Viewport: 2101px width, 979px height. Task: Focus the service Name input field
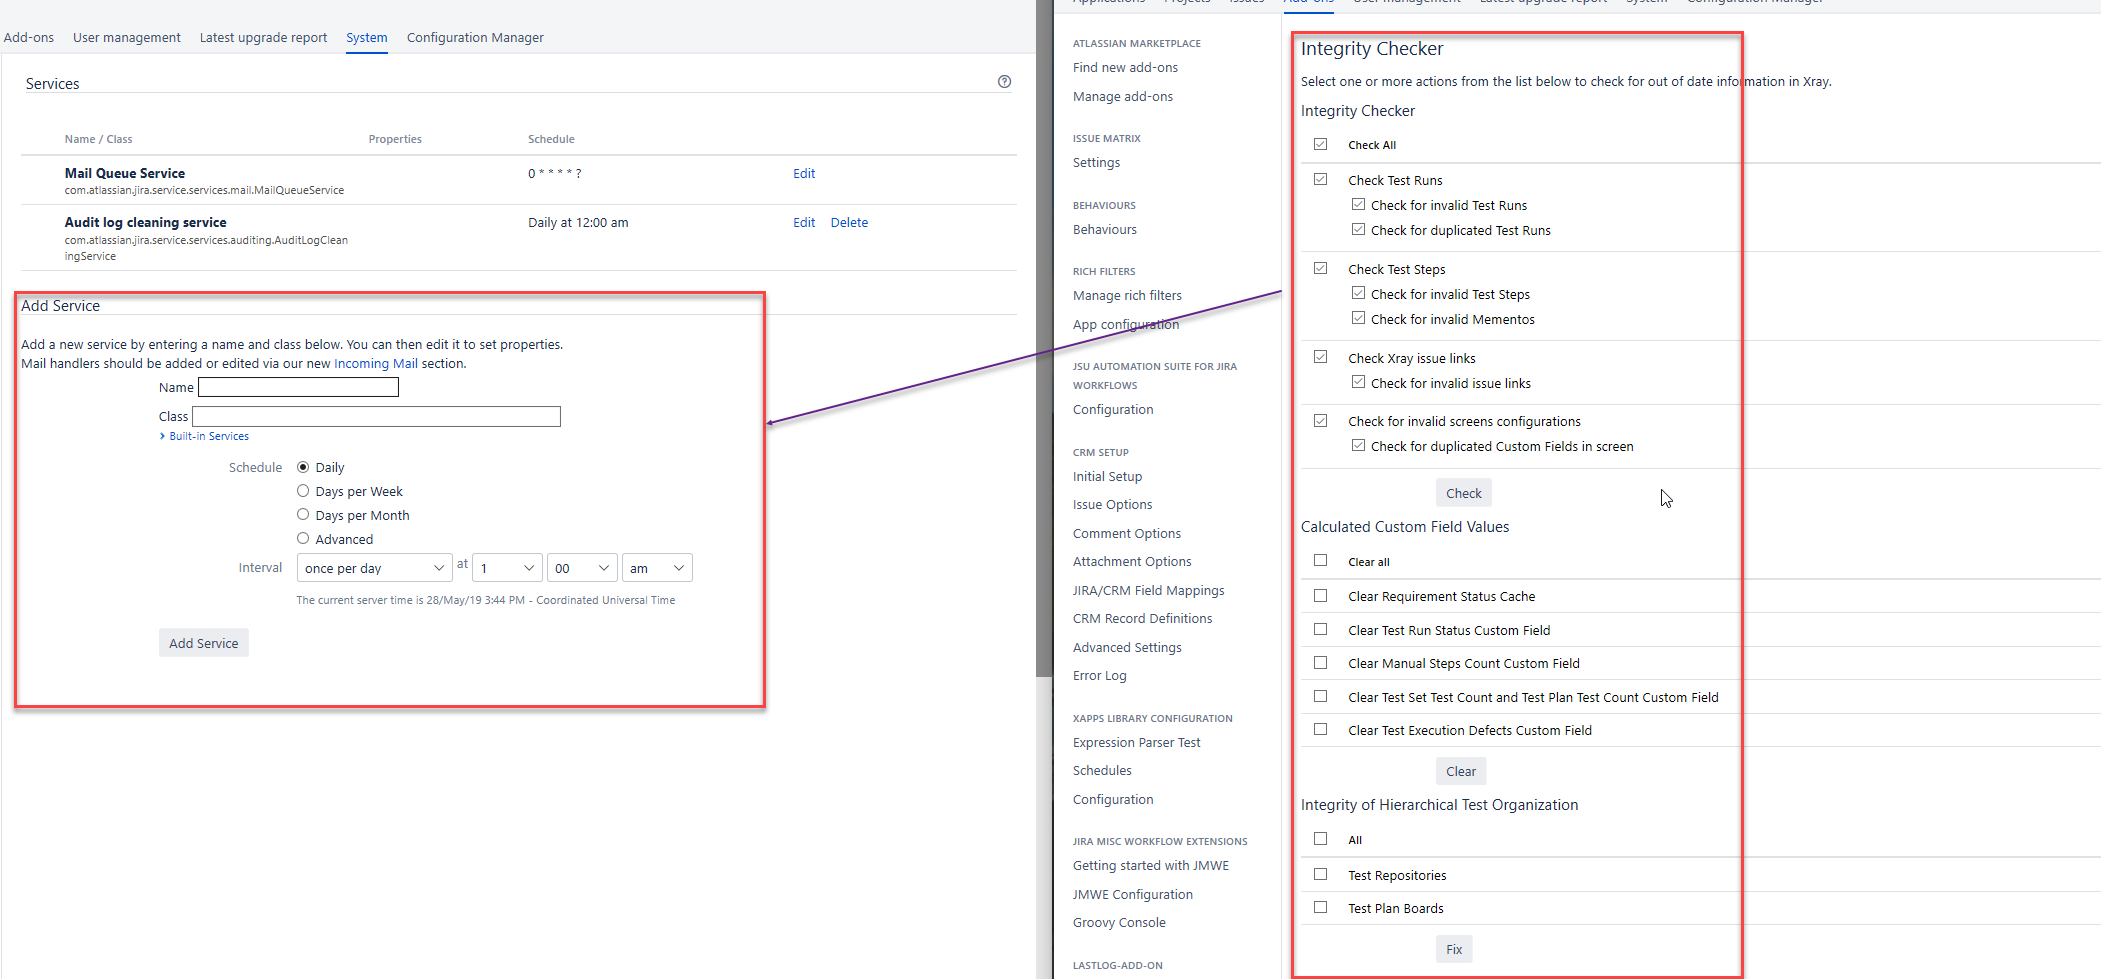tap(298, 387)
